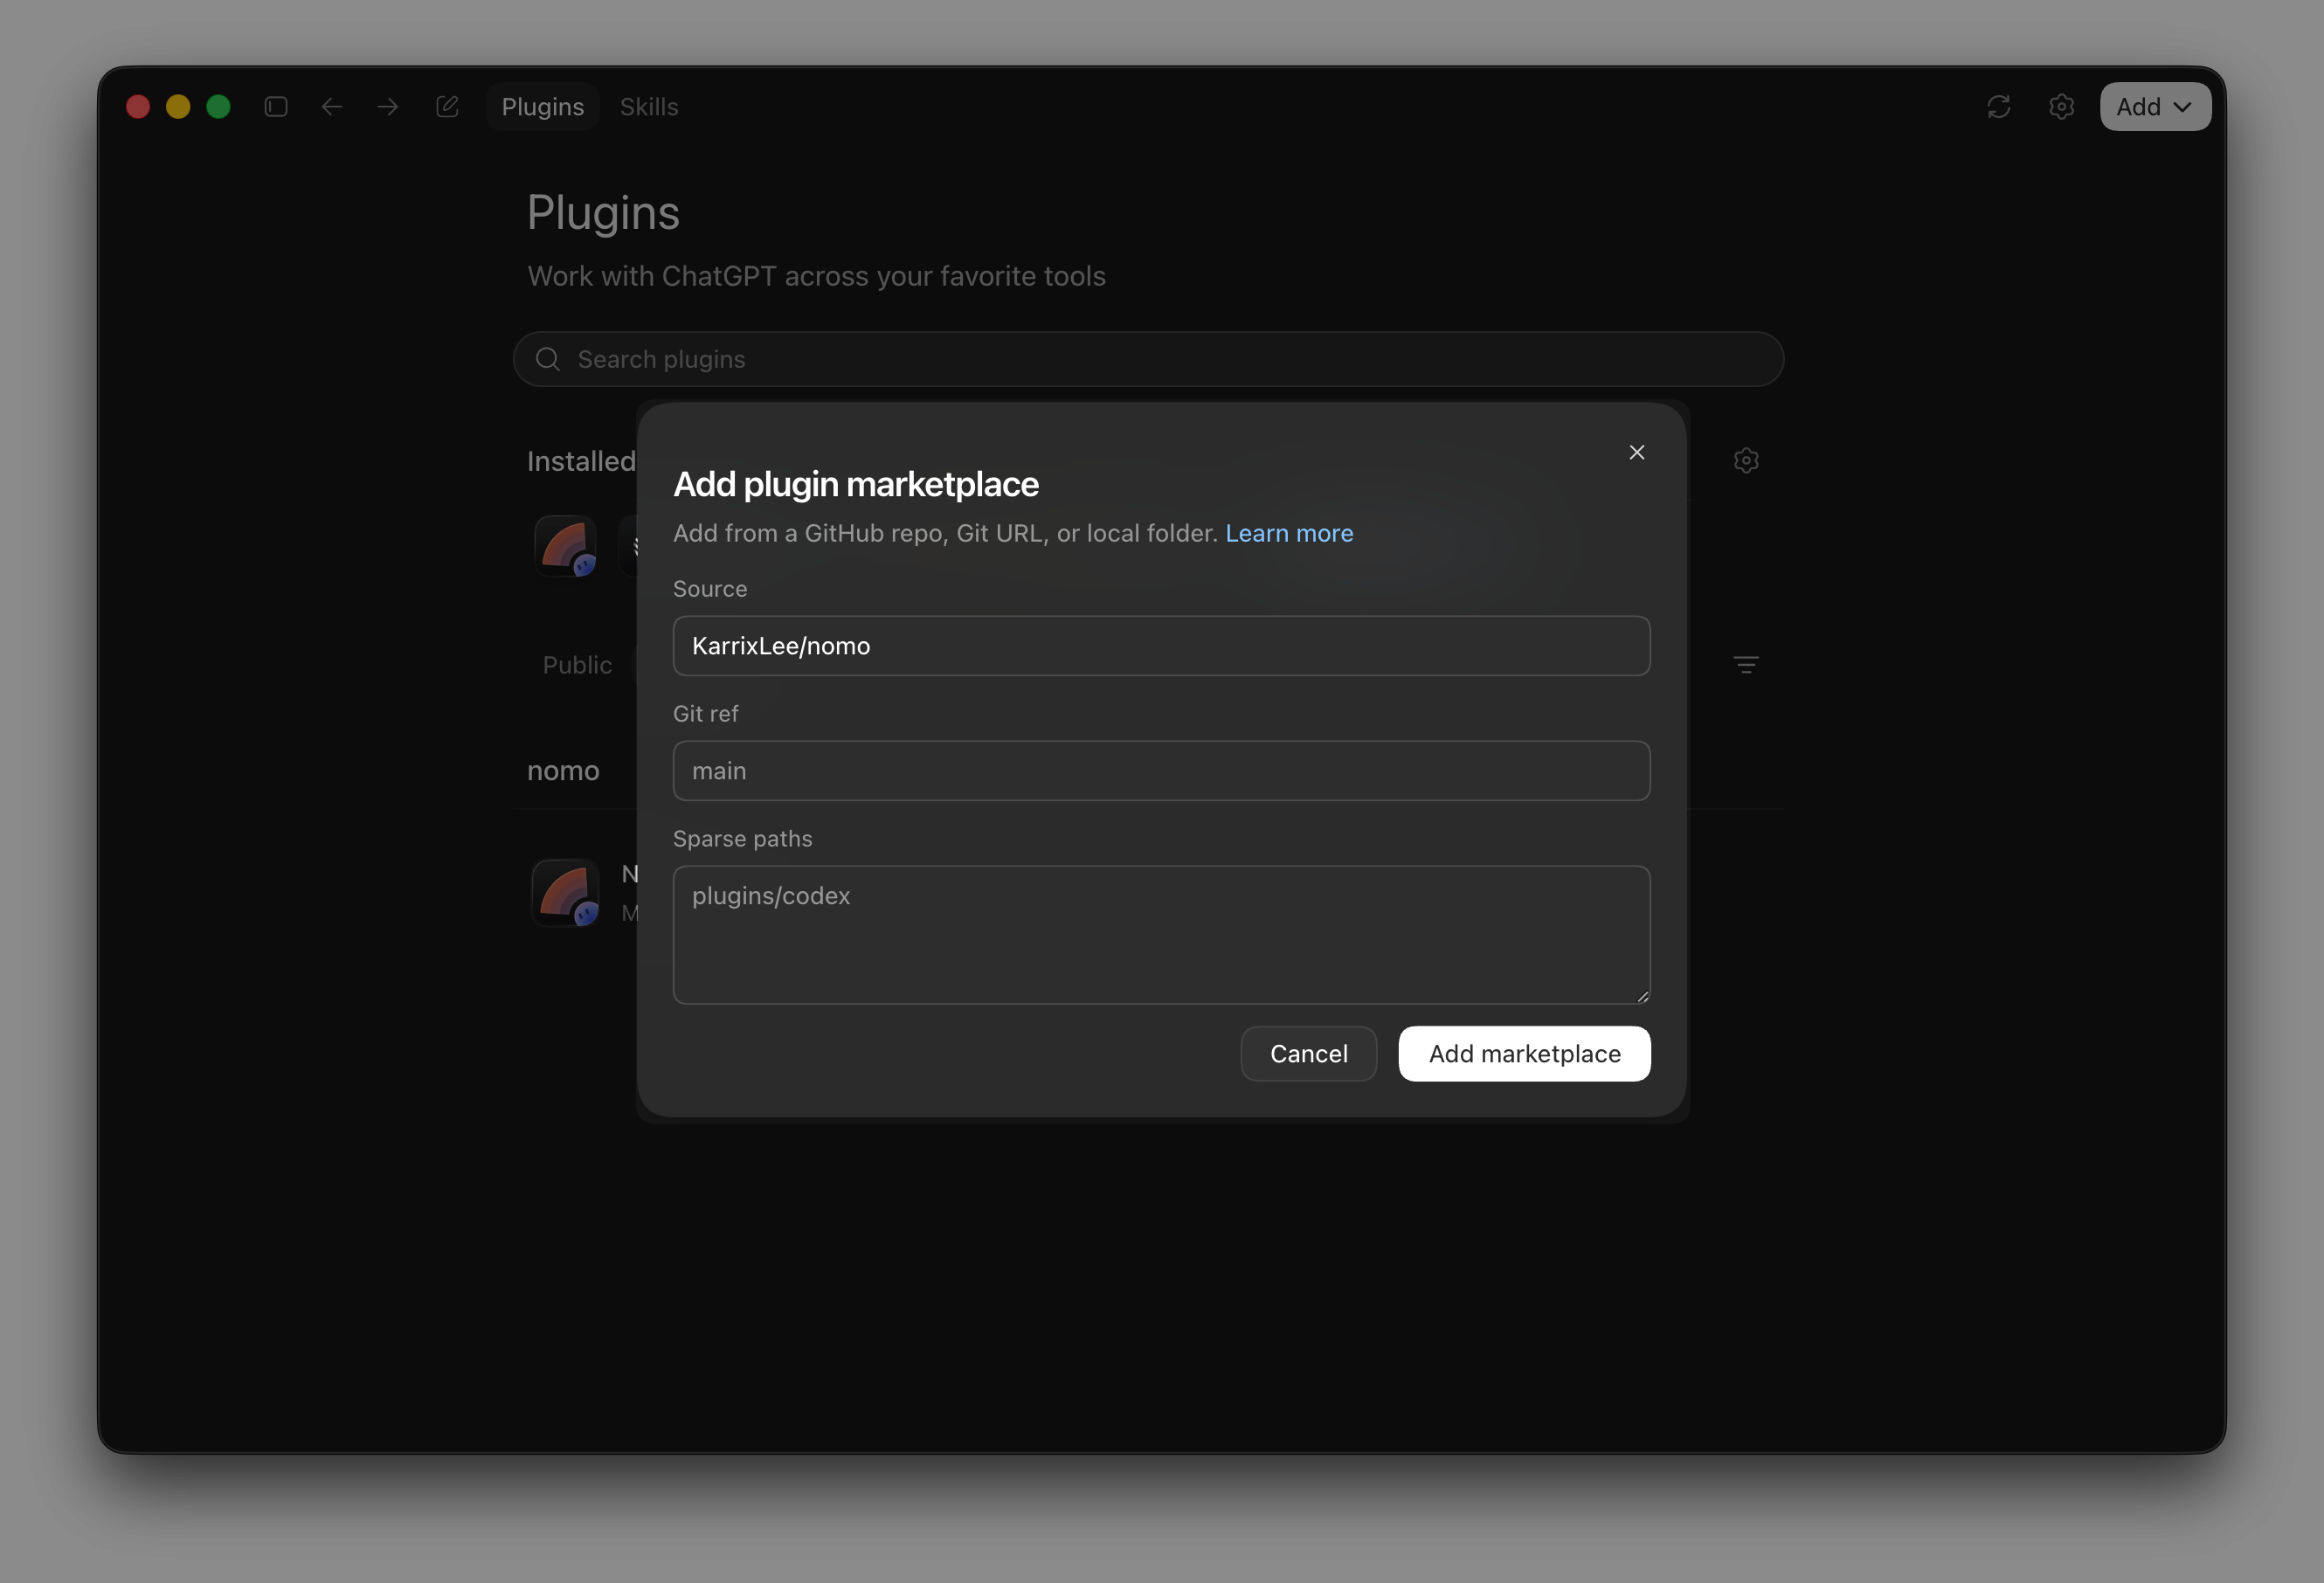The image size is (2324, 1583).
Task: Focus the Git ref input field
Action: click(x=1161, y=771)
